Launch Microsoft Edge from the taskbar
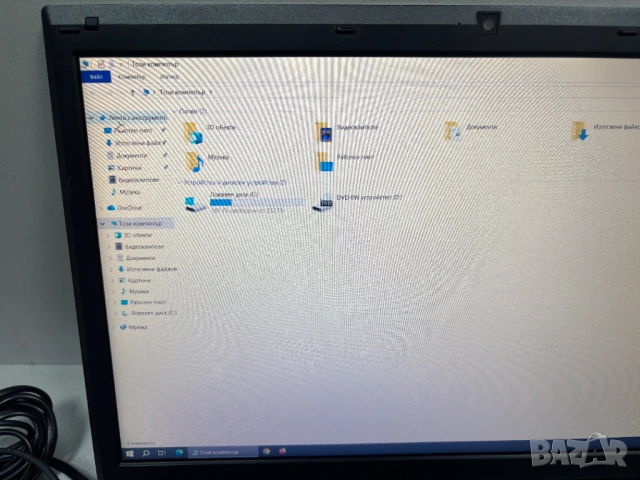 (x=179, y=452)
